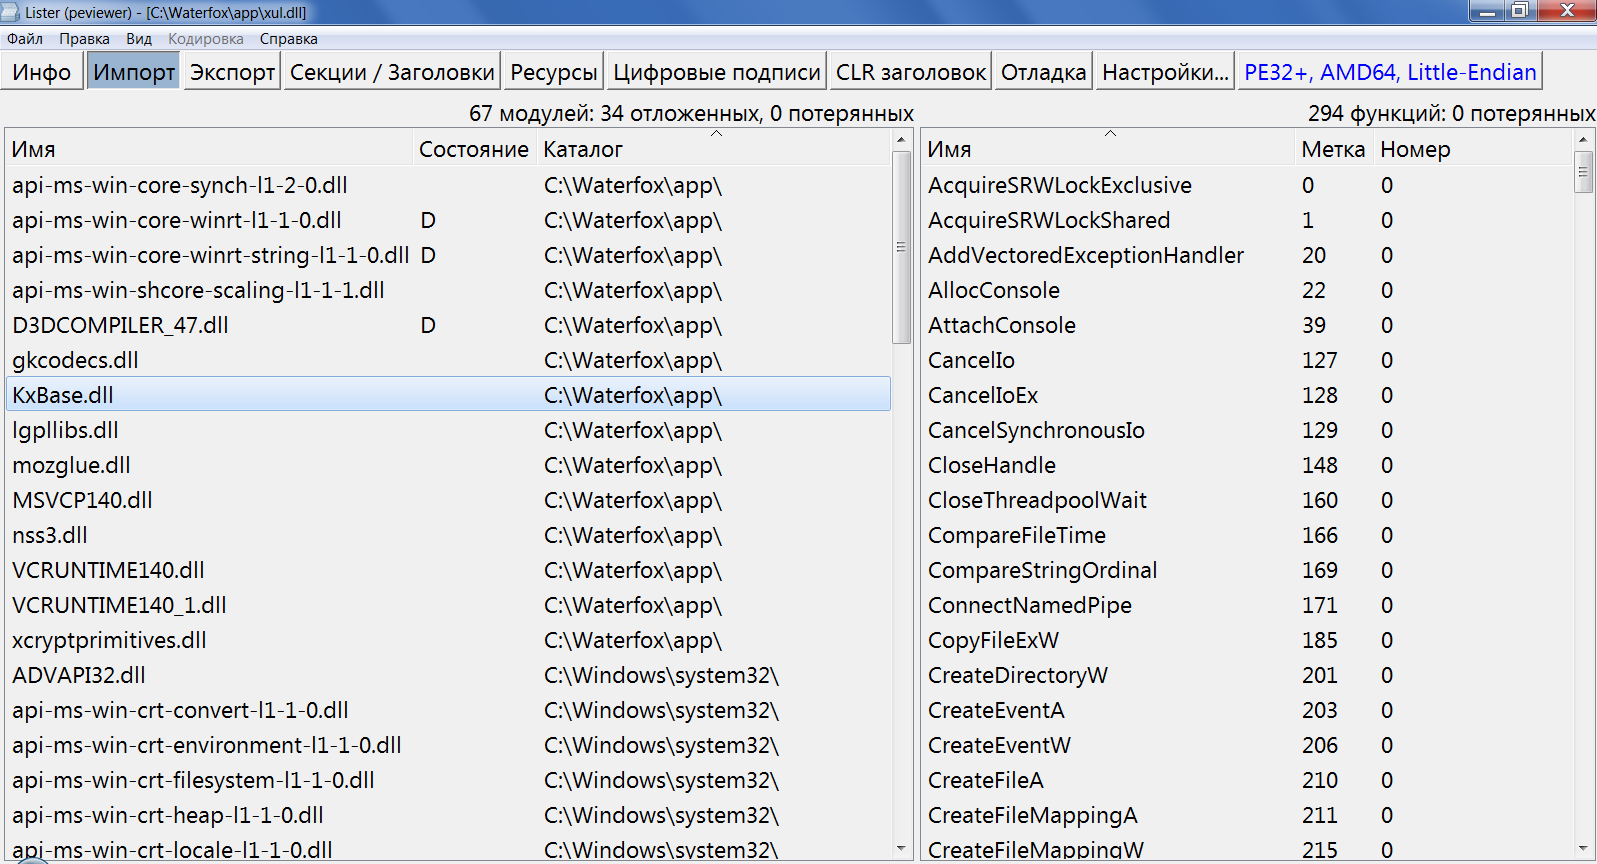Sort modules by the Имя column header
The width and height of the screenshot is (1597, 864).
[209, 149]
